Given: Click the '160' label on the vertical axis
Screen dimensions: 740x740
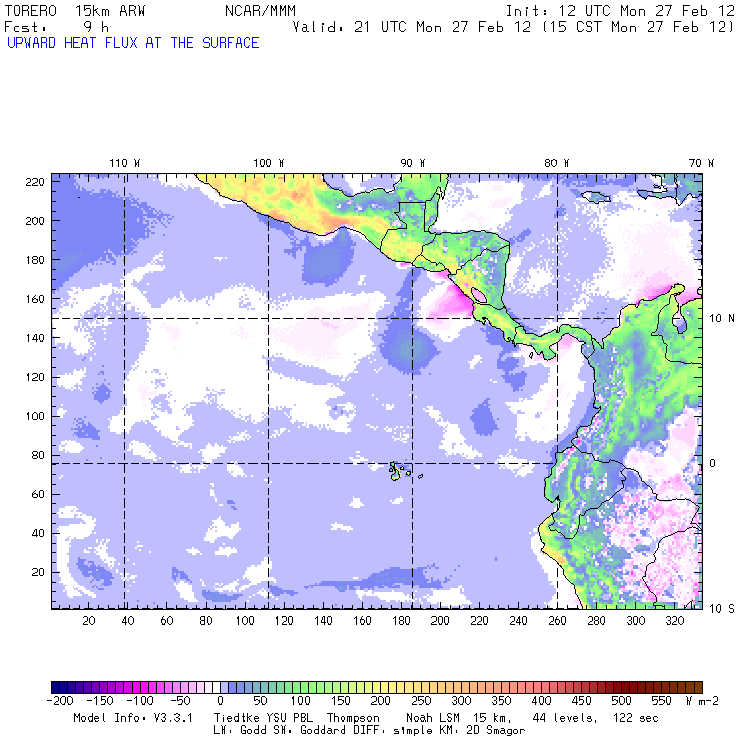Looking at the screenshot, I should [35, 299].
